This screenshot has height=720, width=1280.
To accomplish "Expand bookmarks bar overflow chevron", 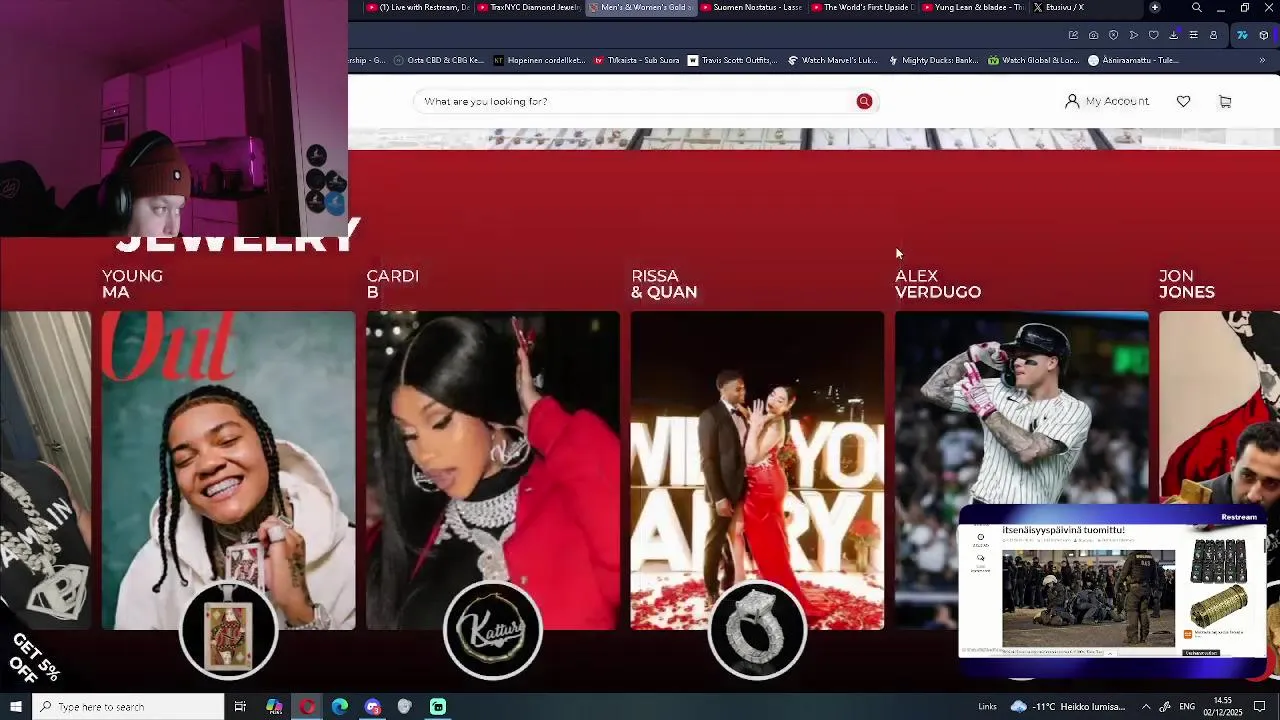I will pos(1261,60).
